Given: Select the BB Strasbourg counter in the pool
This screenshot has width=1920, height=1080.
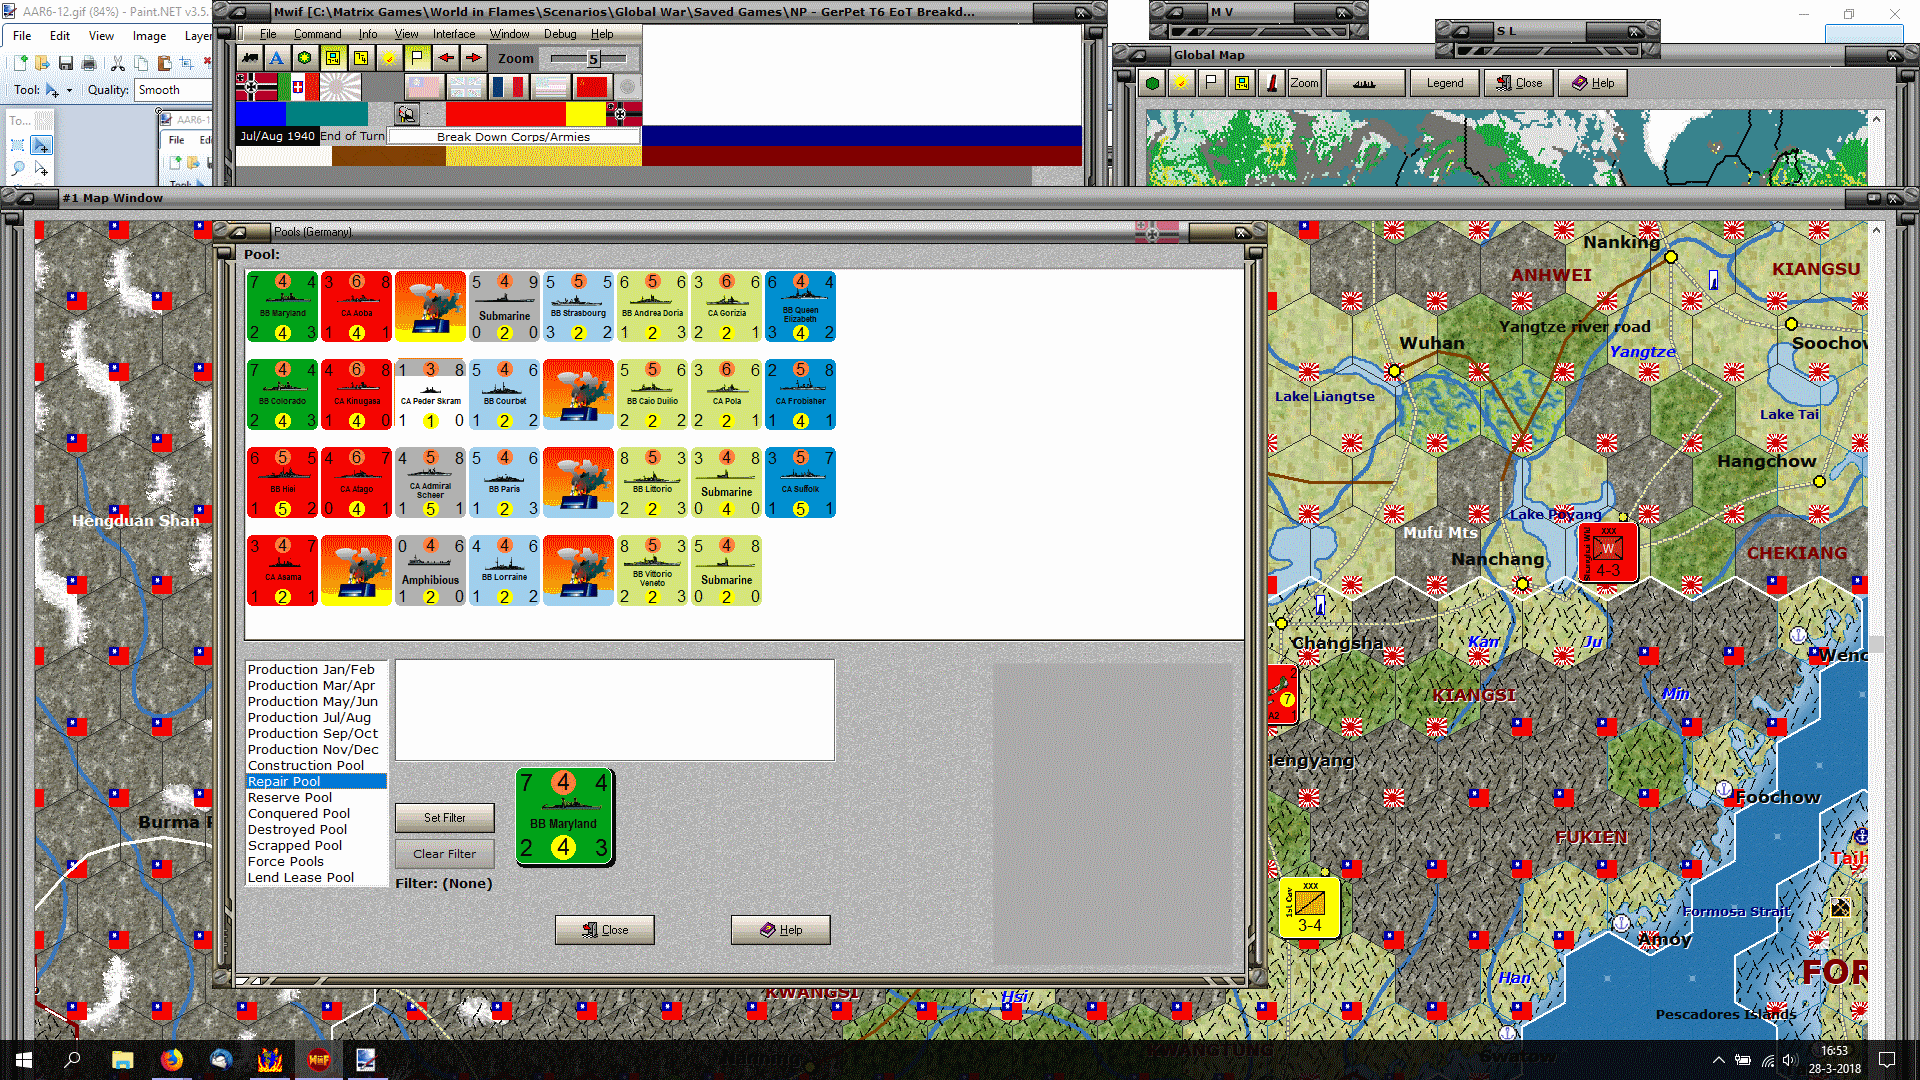Looking at the screenshot, I should [x=578, y=306].
